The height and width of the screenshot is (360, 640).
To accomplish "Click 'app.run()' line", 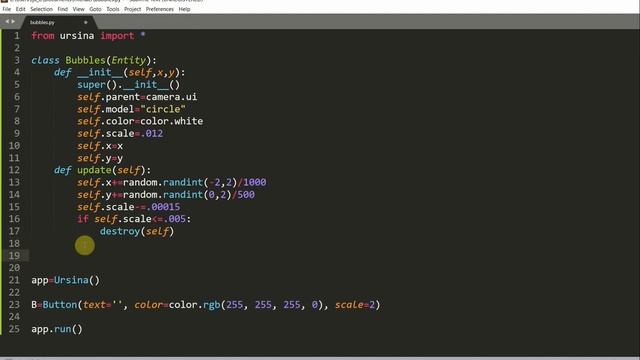I will coord(57,329).
